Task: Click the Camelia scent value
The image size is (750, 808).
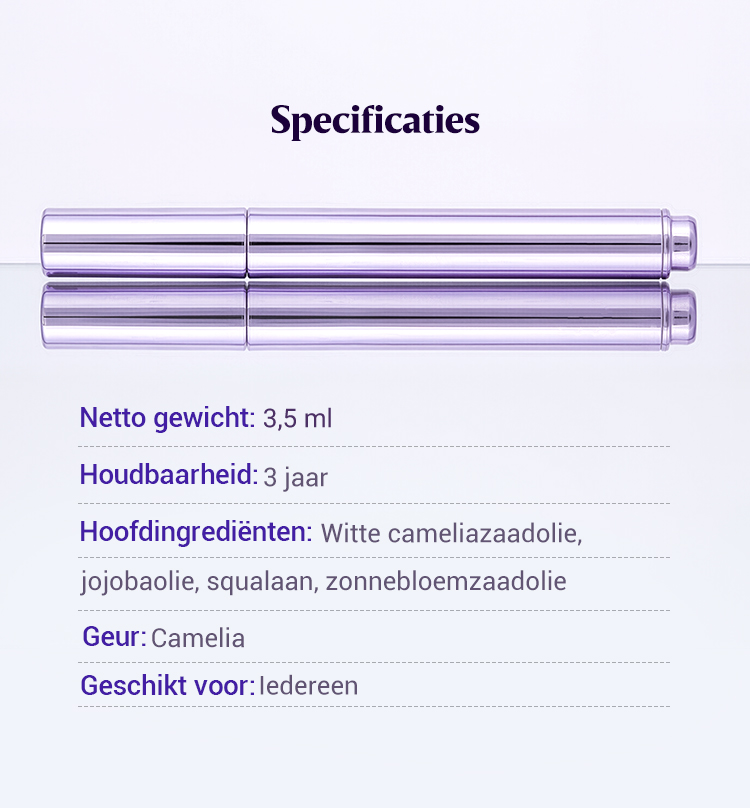Action: coord(198,638)
